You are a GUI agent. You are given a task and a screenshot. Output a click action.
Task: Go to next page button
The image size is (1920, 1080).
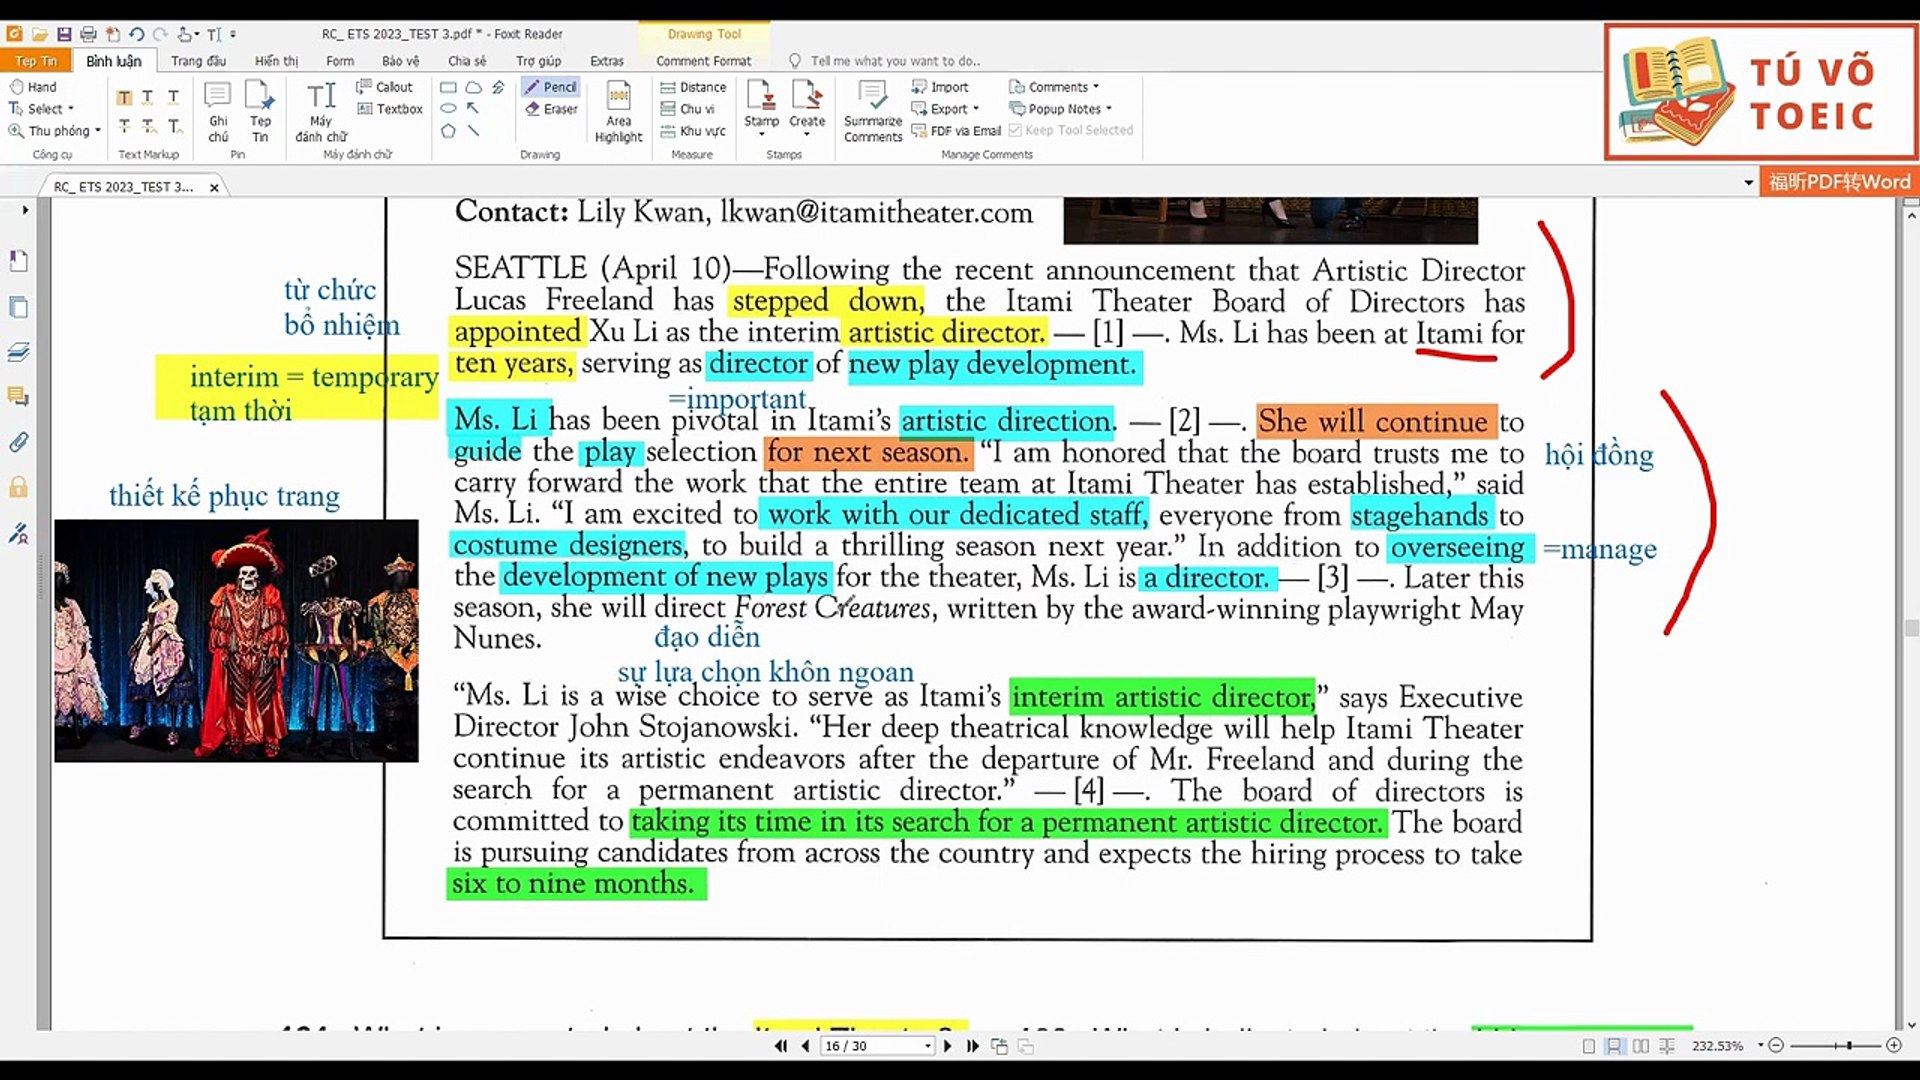tap(948, 1046)
